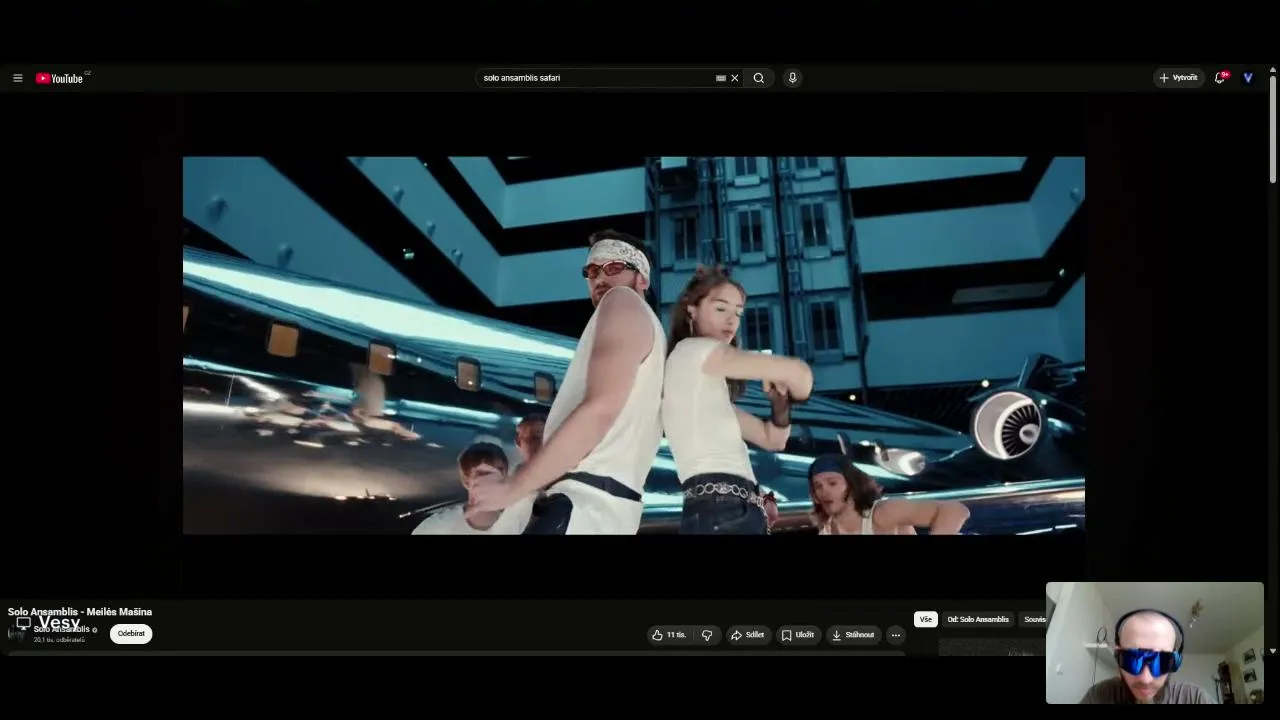Go to the YouTube home logo

[60, 78]
